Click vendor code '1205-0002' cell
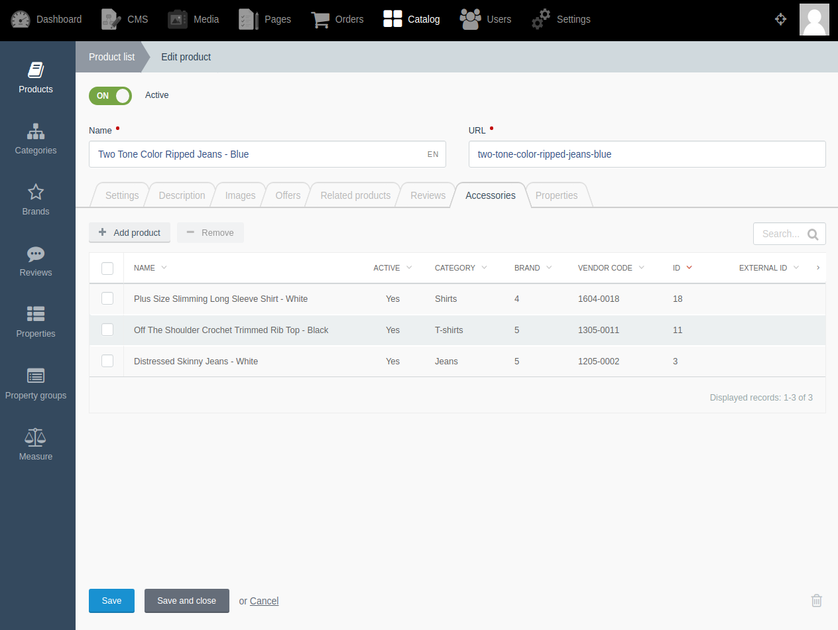 tap(599, 361)
